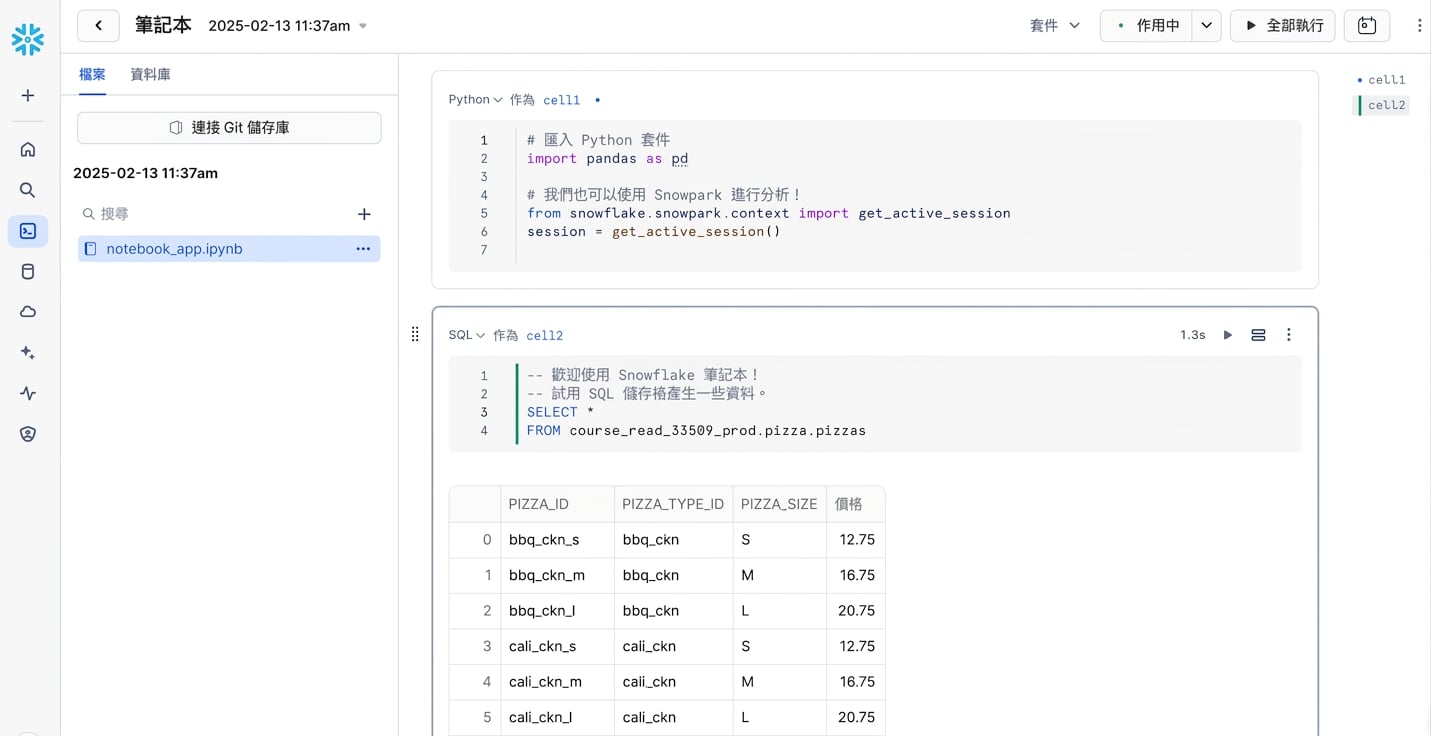Select notebook_app.ipynb file
Image resolution: width=1431 pixels, height=736 pixels.
[x=229, y=249]
